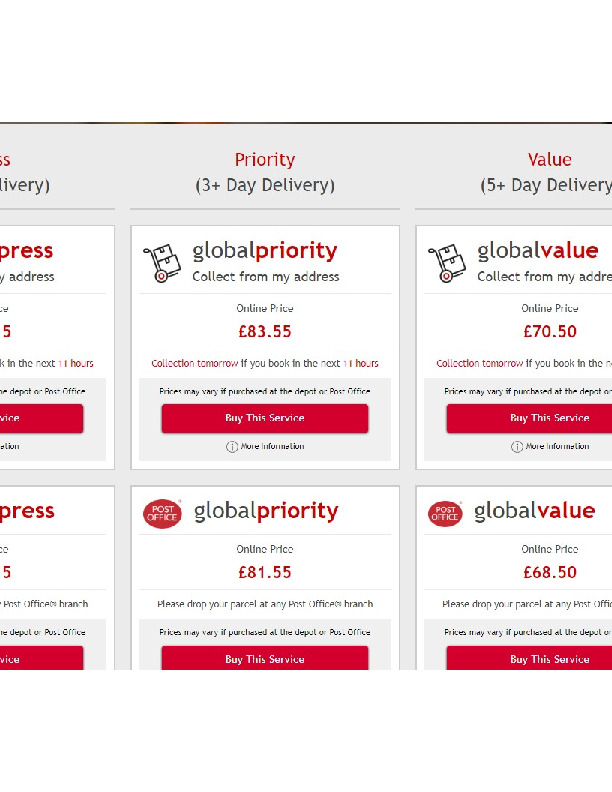
Task: Click the info icon under the £83.55 Buy button
Action: pyautogui.click(x=232, y=447)
